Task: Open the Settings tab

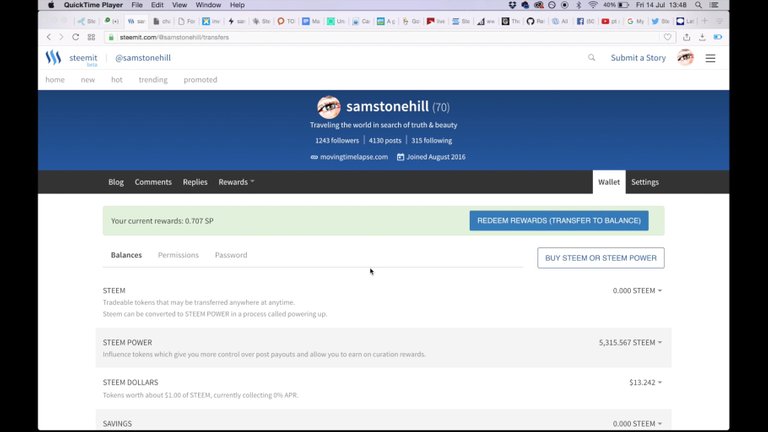Action: click(645, 182)
